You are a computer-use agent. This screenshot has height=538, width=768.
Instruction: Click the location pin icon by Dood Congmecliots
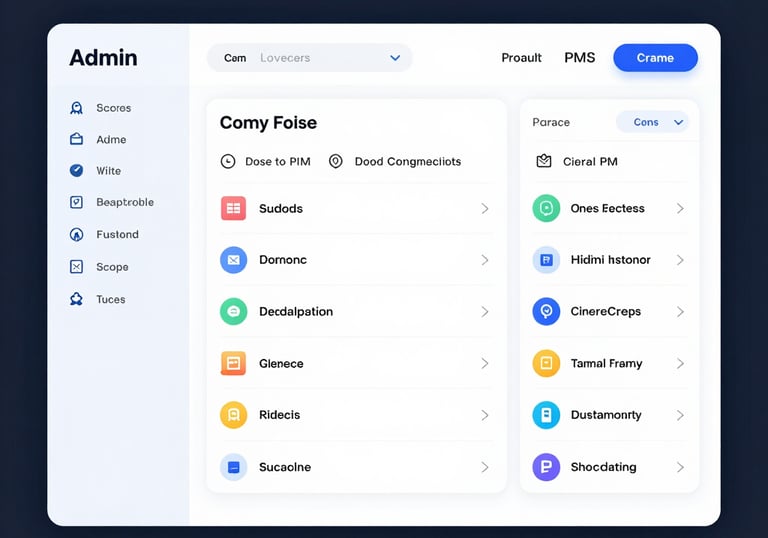click(x=336, y=161)
